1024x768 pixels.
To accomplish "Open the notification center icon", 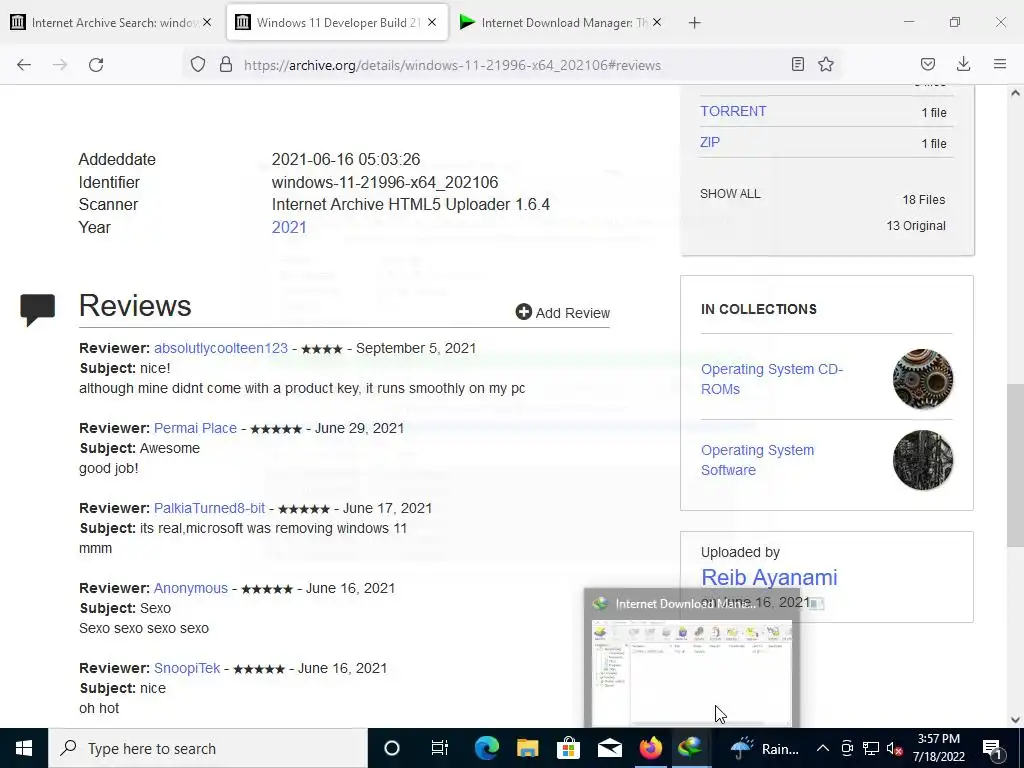I will tap(991, 748).
